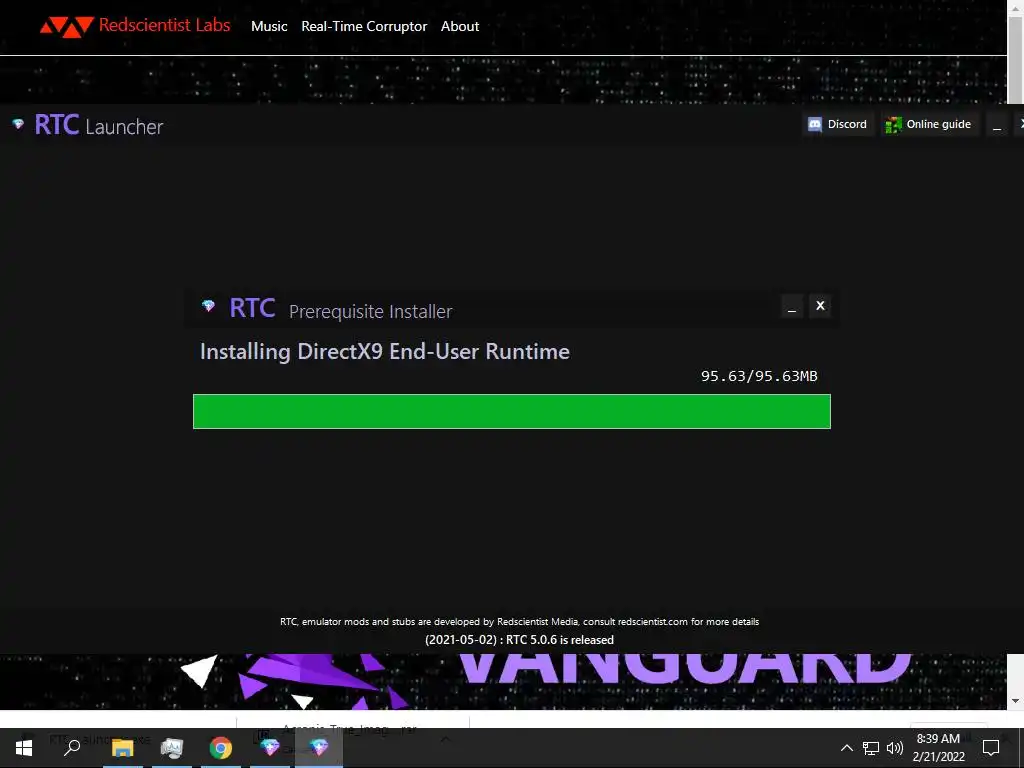
Task: Click the 95.63/95.63MB download size text
Action: tap(759, 376)
